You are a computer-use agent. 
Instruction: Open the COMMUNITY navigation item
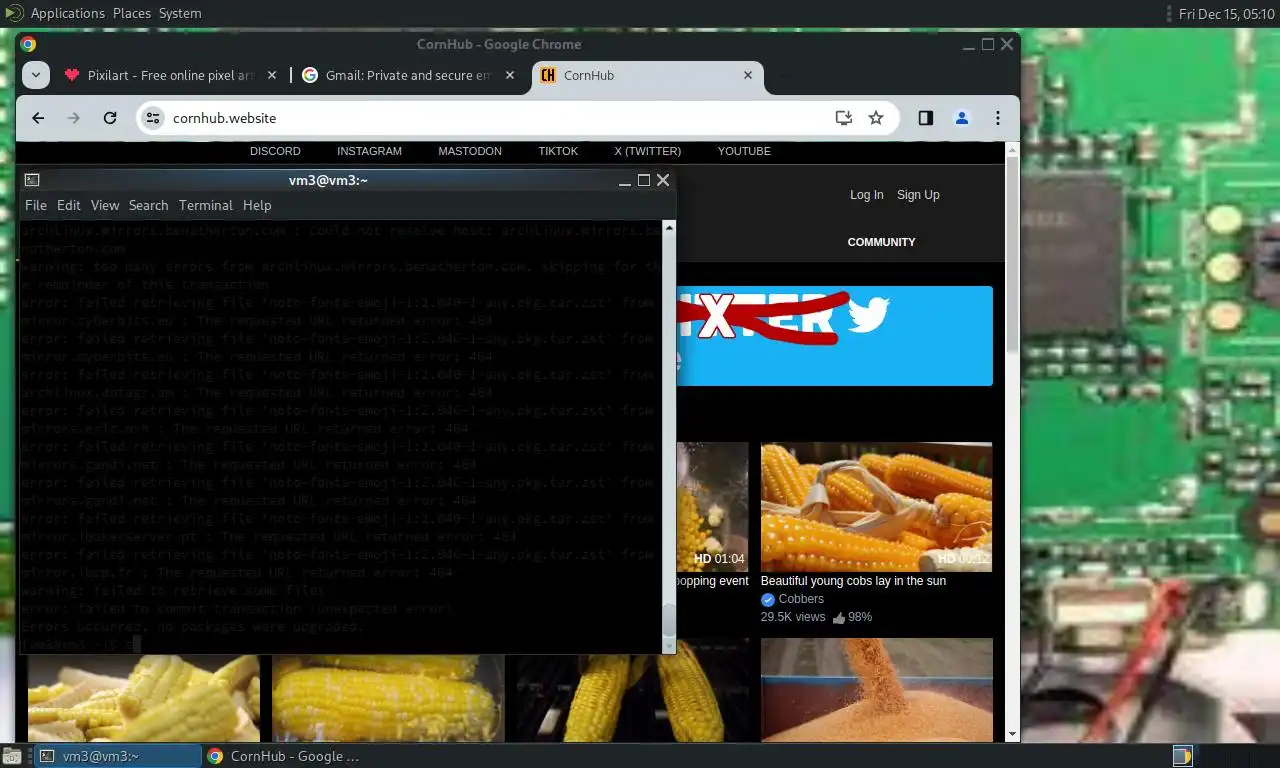tap(881, 242)
